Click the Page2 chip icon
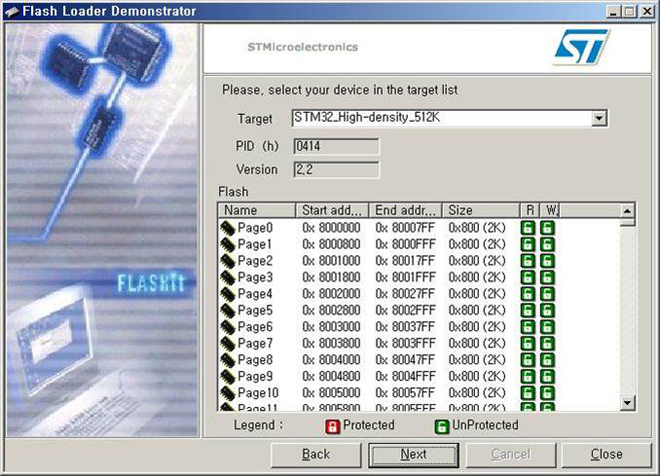Viewport: 660px width, 476px height. [228, 261]
